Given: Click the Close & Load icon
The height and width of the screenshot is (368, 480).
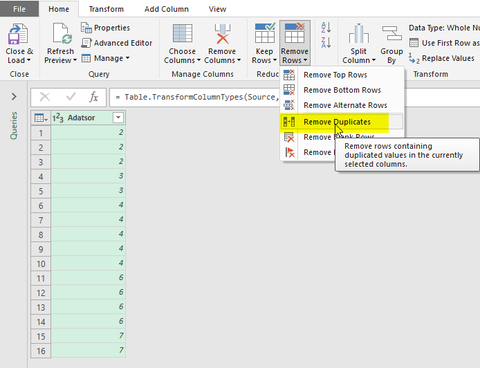Looking at the screenshot, I should [18, 34].
